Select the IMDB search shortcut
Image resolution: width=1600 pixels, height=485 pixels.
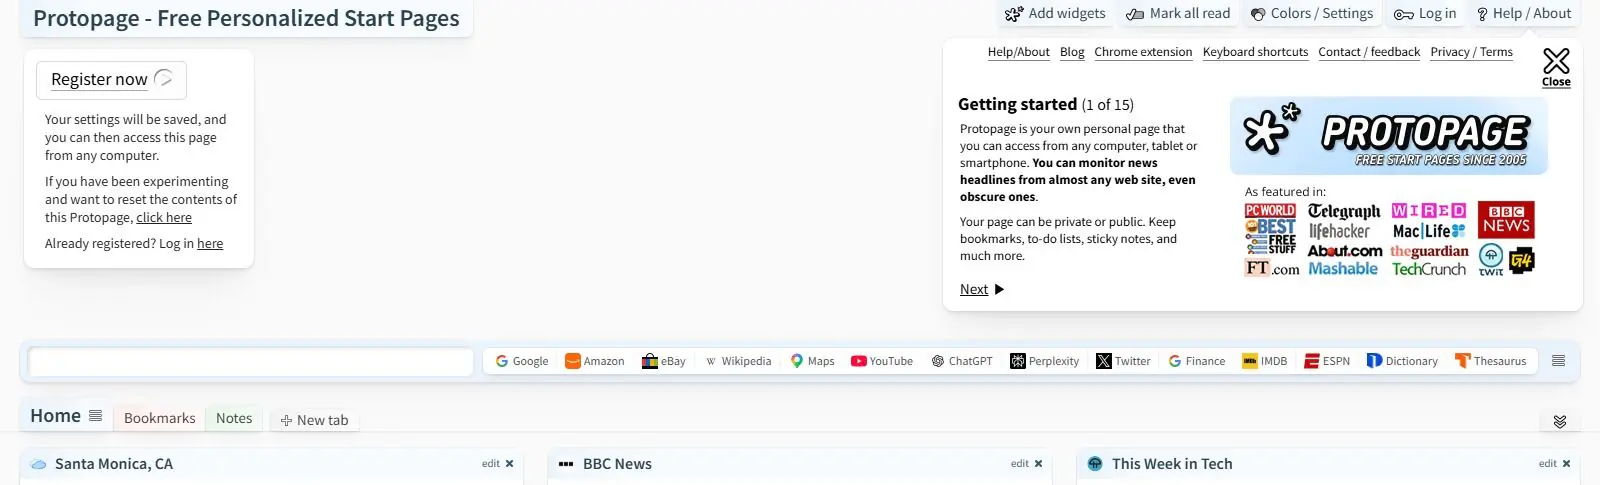coord(1265,362)
